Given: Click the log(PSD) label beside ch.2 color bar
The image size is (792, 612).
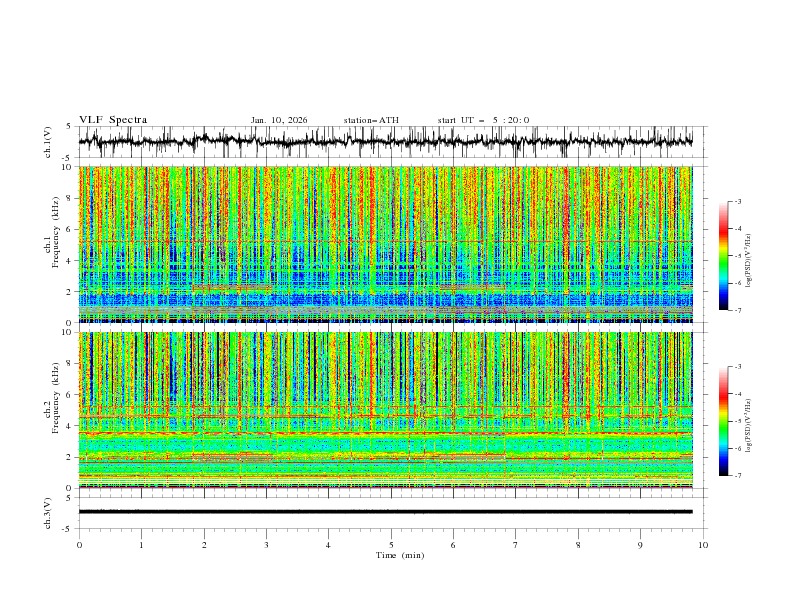Looking at the screenshot, I should click(749, 426).
